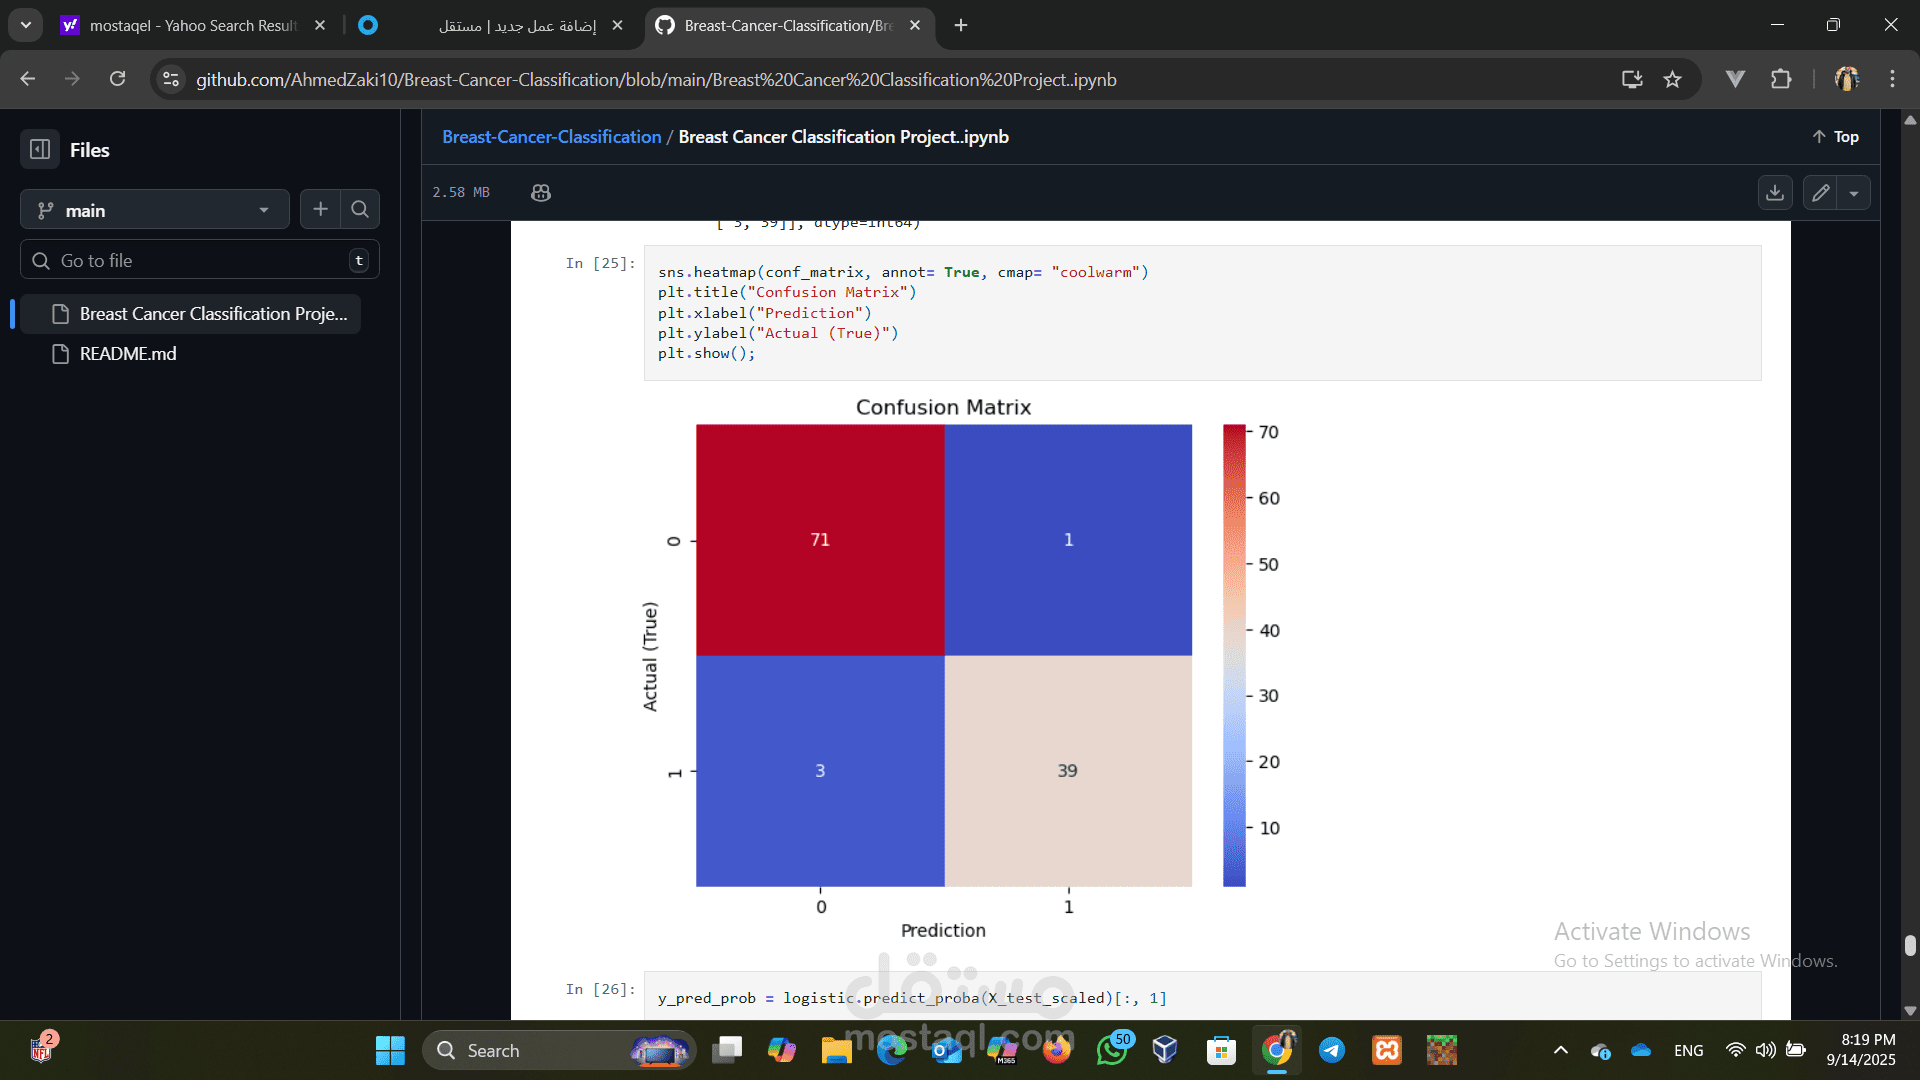Open Telegram from the taskbar
Viewport: 1920px width, 1080px height.
[1332, 1050]
